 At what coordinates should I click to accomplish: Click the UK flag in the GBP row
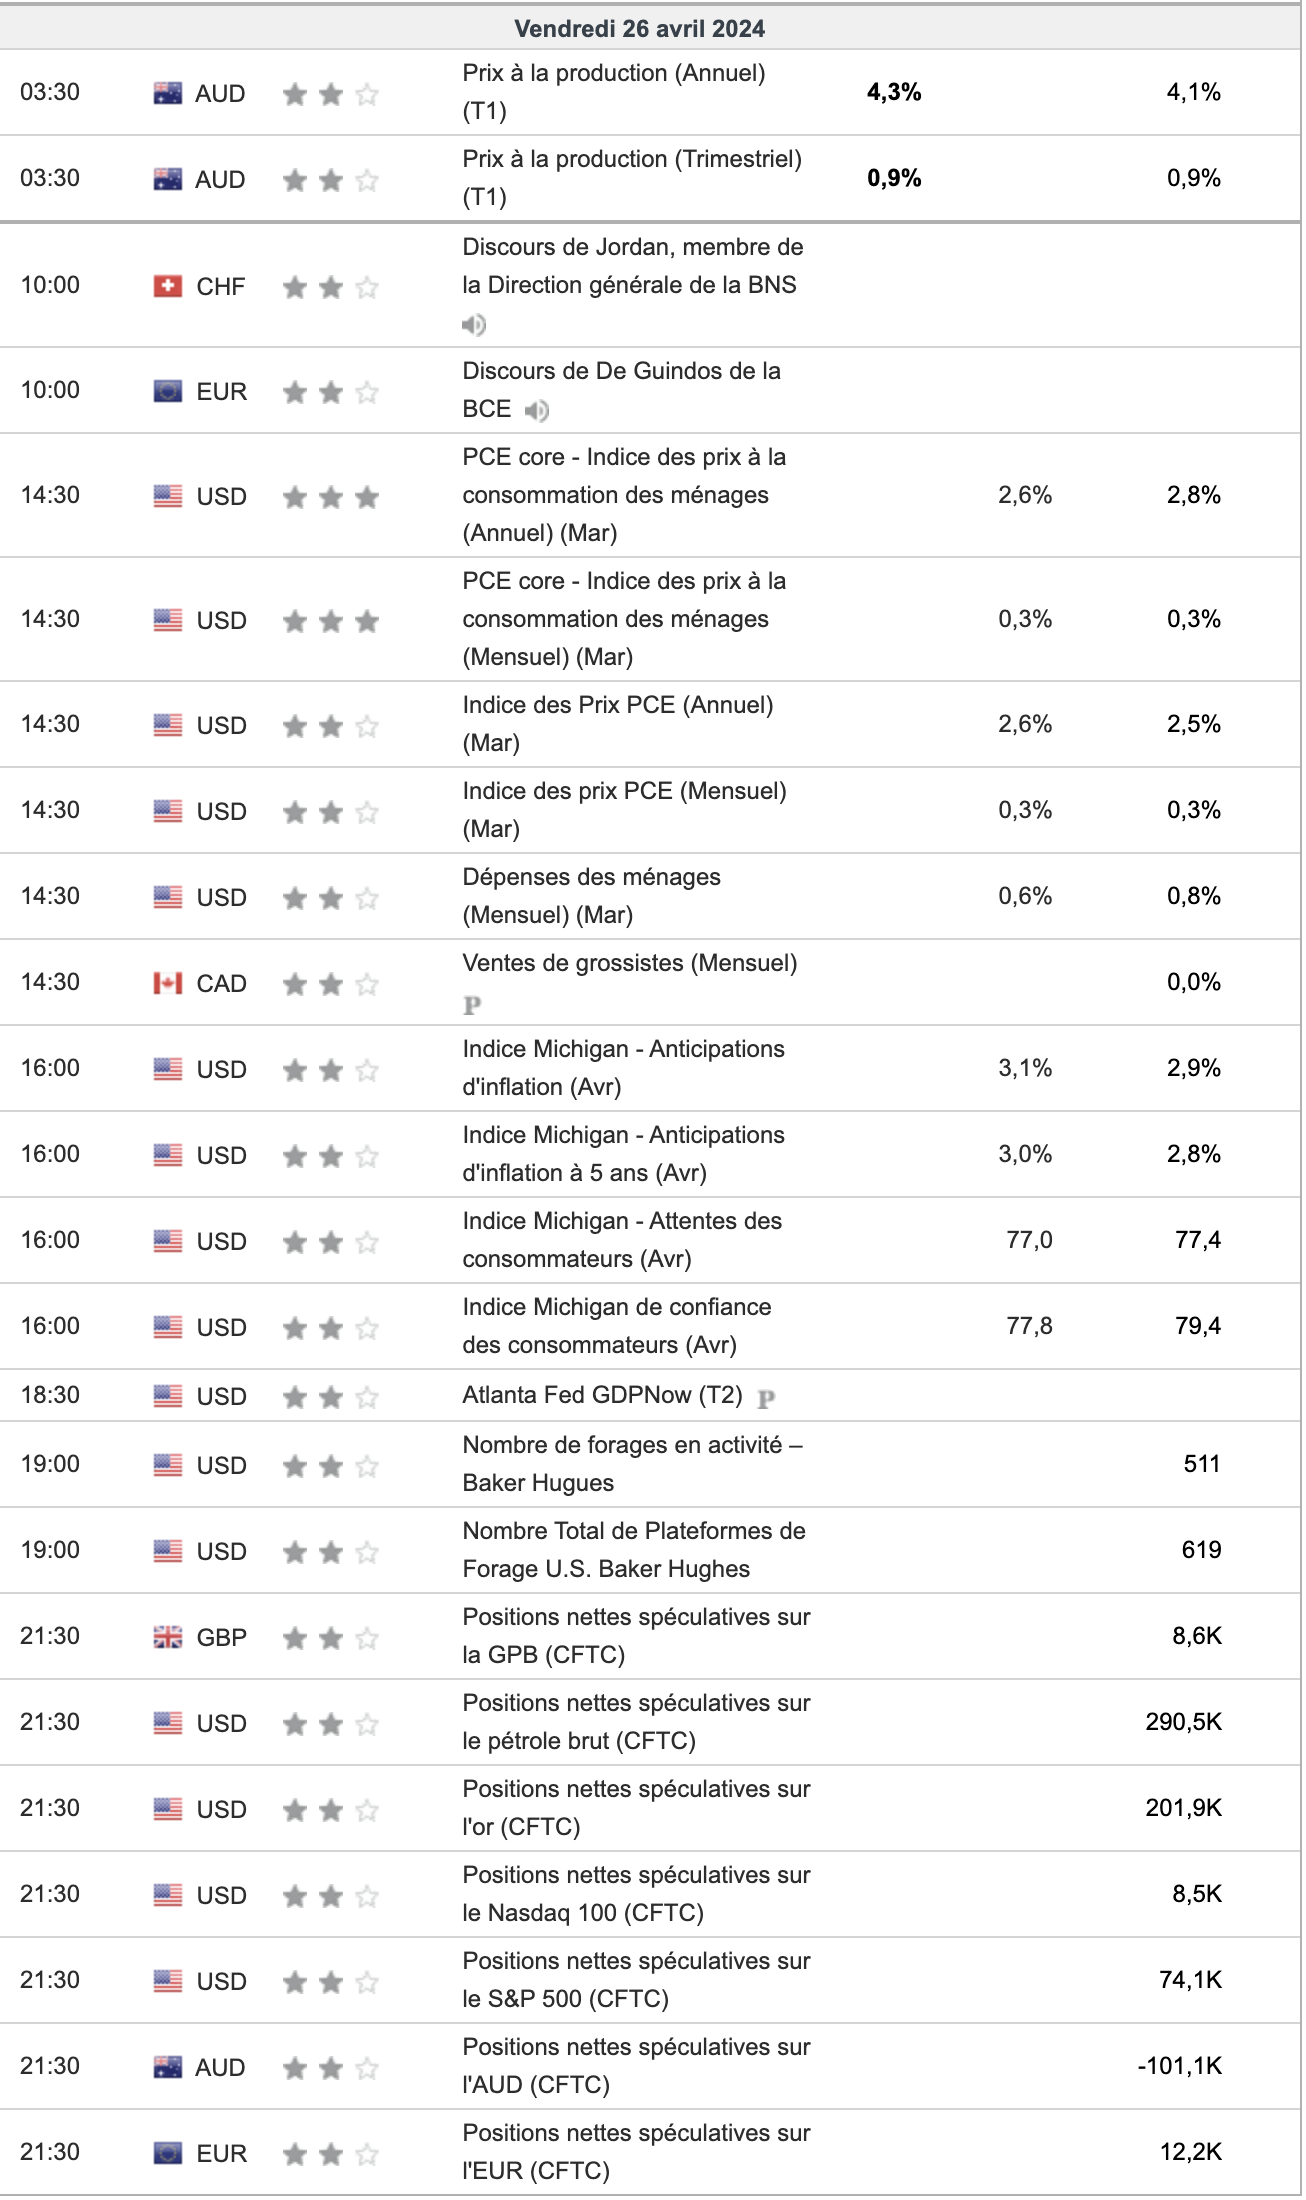(168, 1637)
